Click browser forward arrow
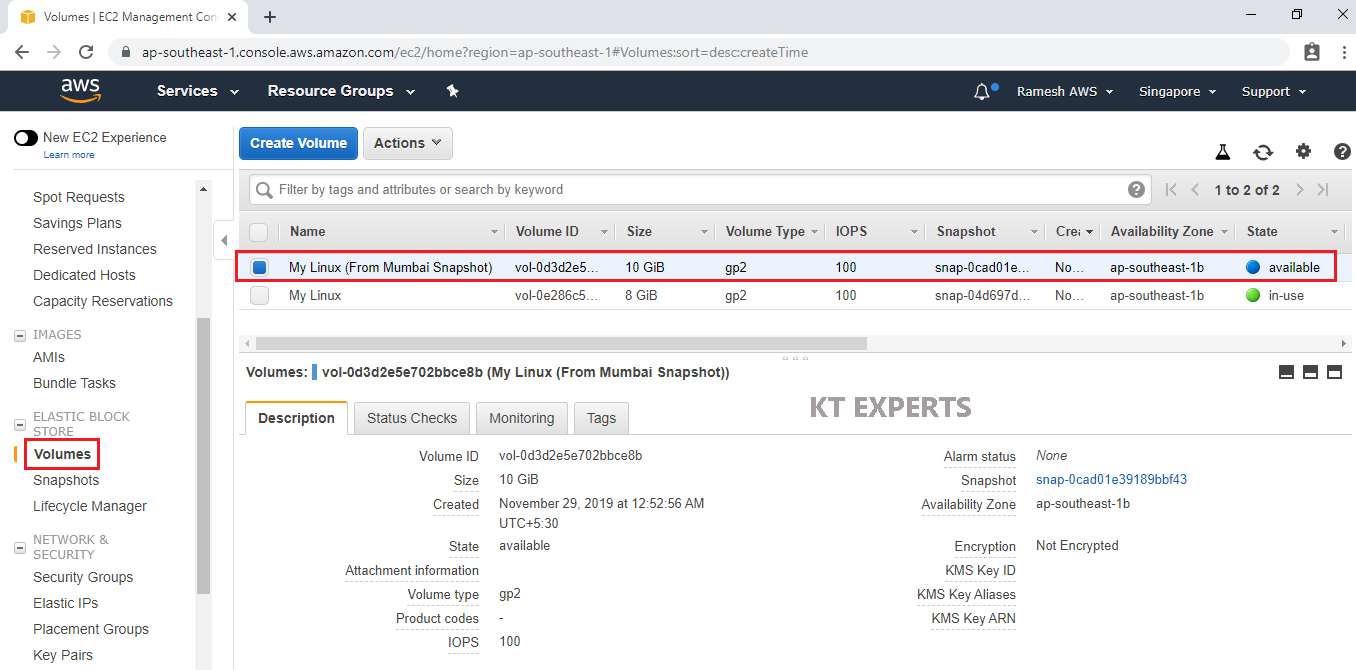Screen dimensions: 1356x670 coord(54,52)
